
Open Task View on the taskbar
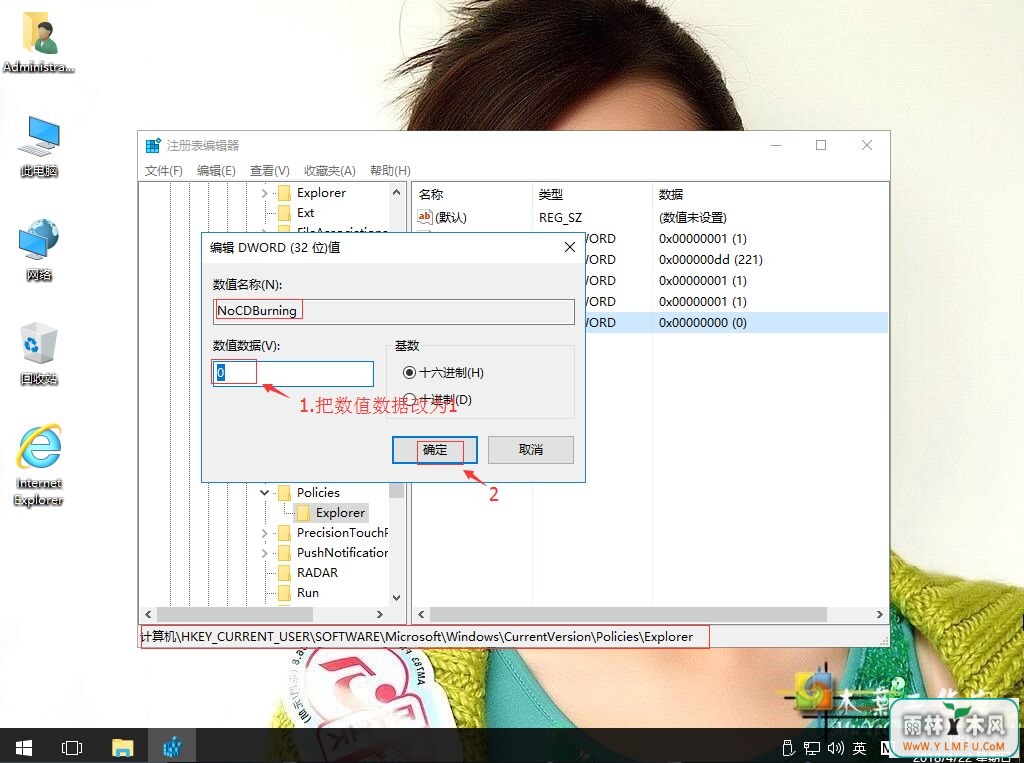pos(72,747)
